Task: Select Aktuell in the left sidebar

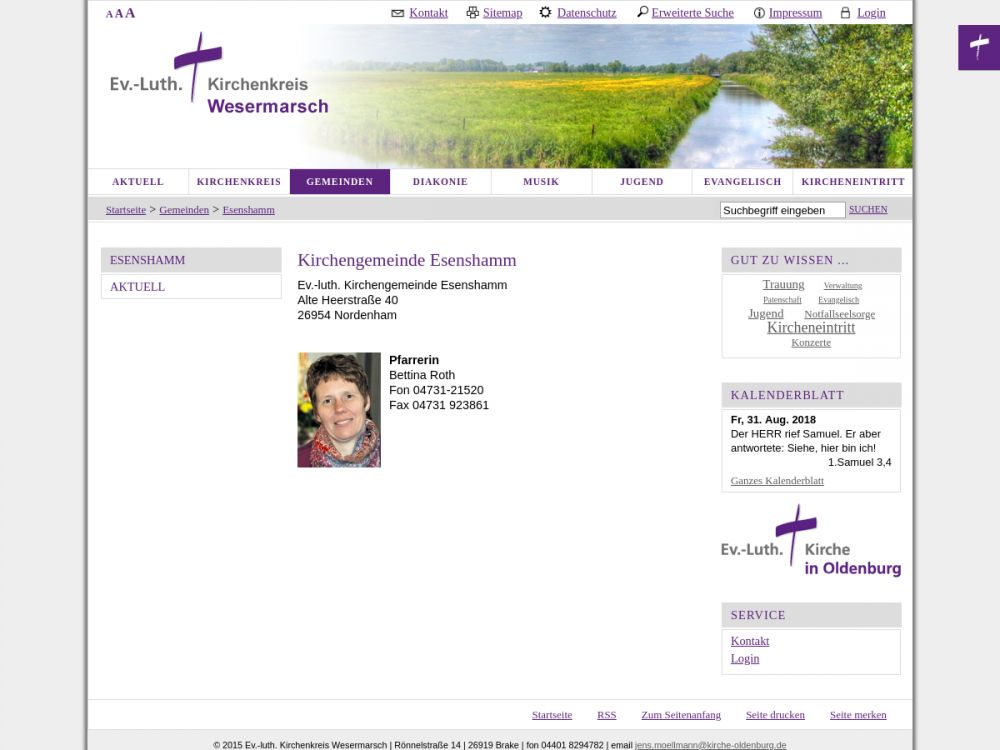Action: click(138, 287)
